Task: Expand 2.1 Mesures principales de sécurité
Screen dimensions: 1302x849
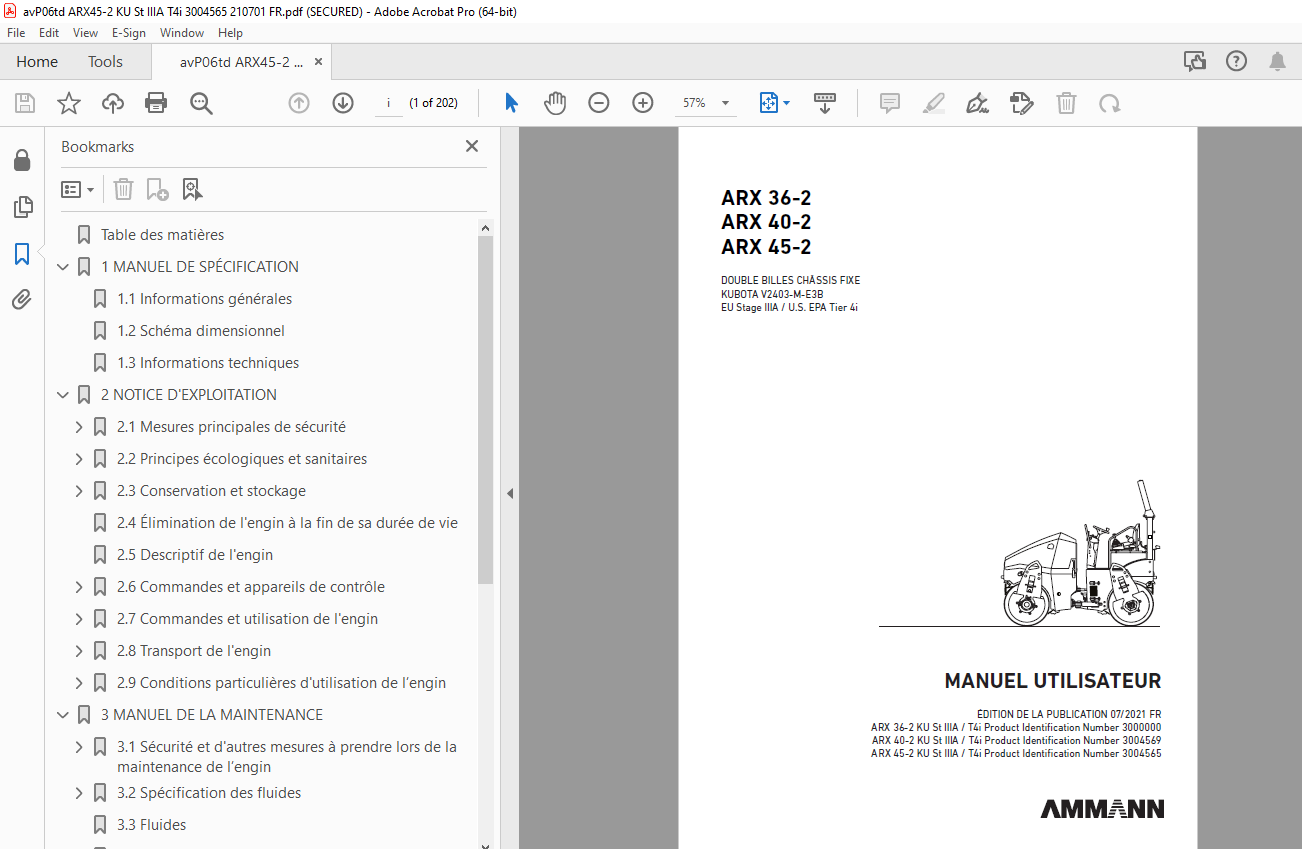Action: [x=80, y=427]
